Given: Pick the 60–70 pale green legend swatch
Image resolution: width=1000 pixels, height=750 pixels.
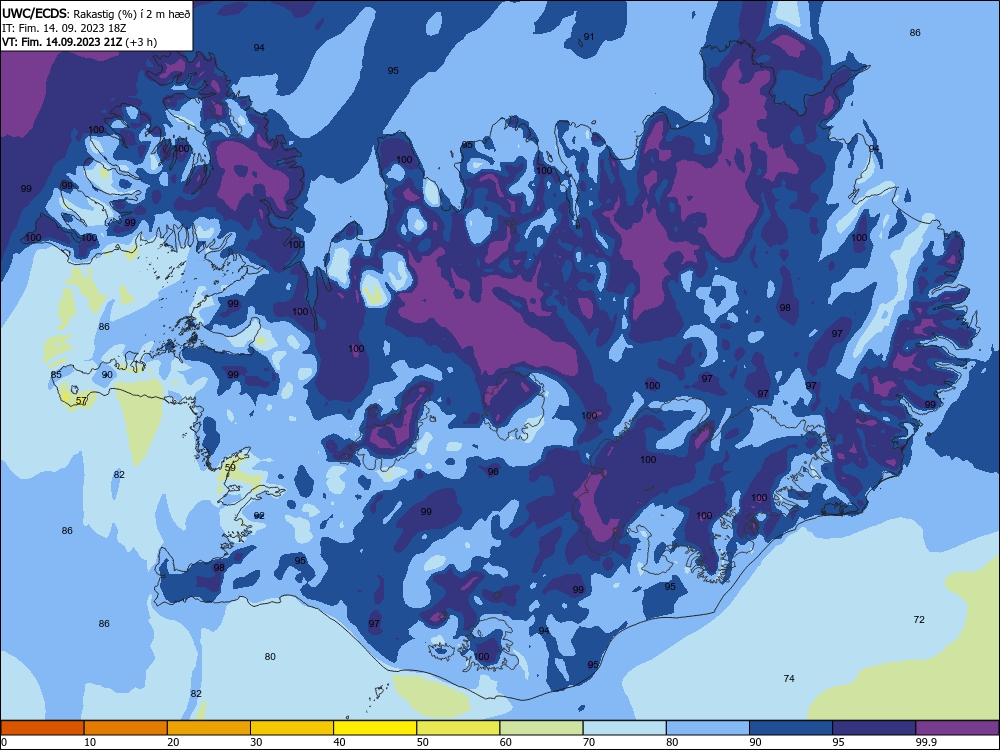Looking at the screenshot, I should click(541, 728).
